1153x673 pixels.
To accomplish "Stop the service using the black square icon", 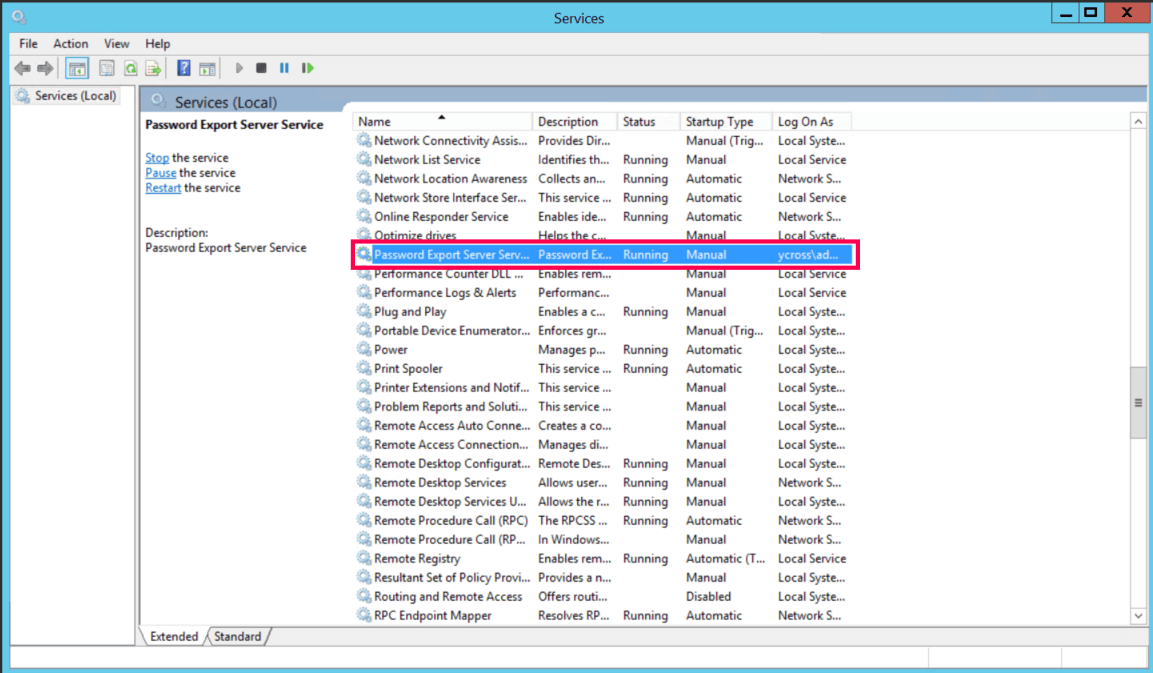I will pos(261,67).
